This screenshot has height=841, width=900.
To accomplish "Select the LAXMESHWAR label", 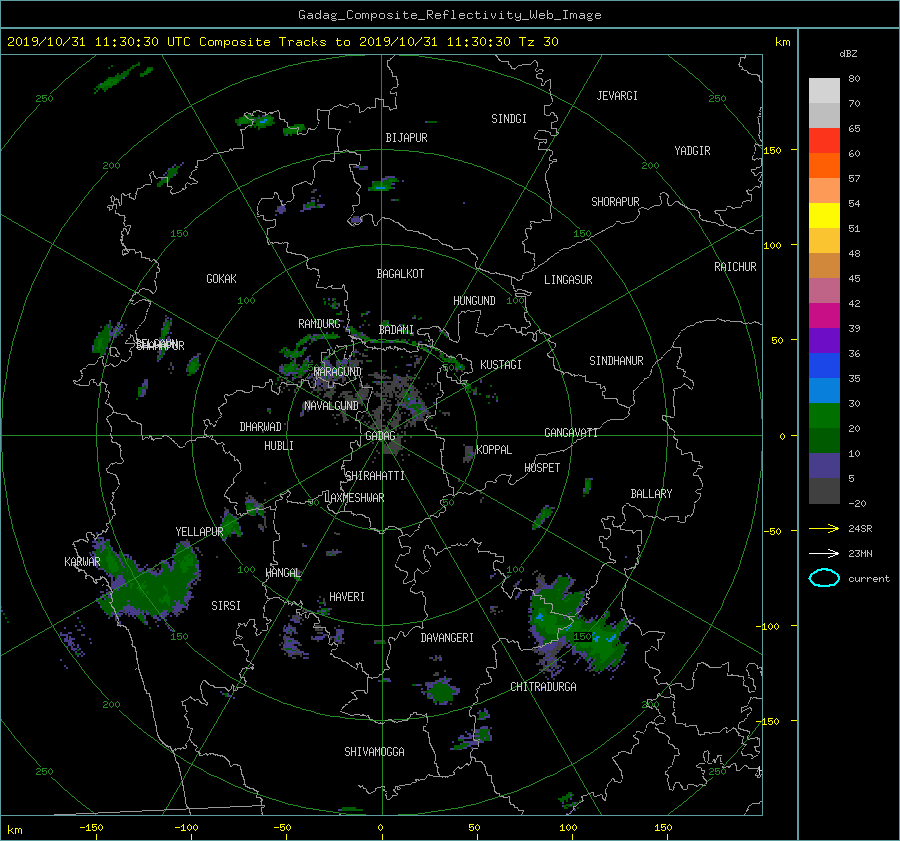I will coord(354,498).
